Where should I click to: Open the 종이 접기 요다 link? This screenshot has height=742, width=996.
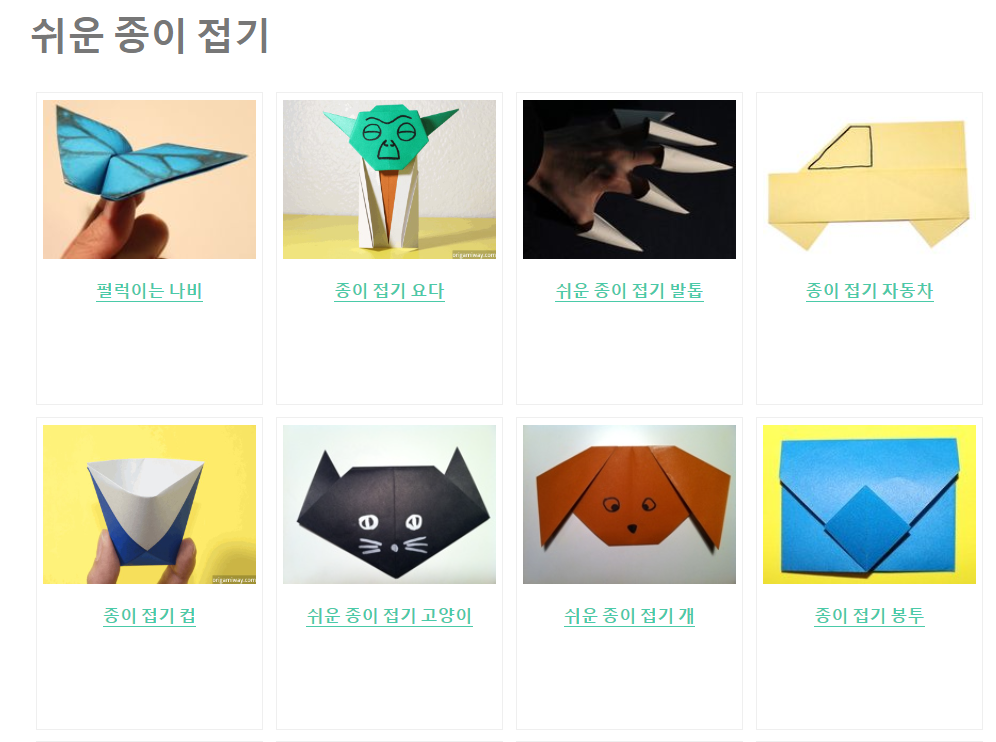[389, 291]
